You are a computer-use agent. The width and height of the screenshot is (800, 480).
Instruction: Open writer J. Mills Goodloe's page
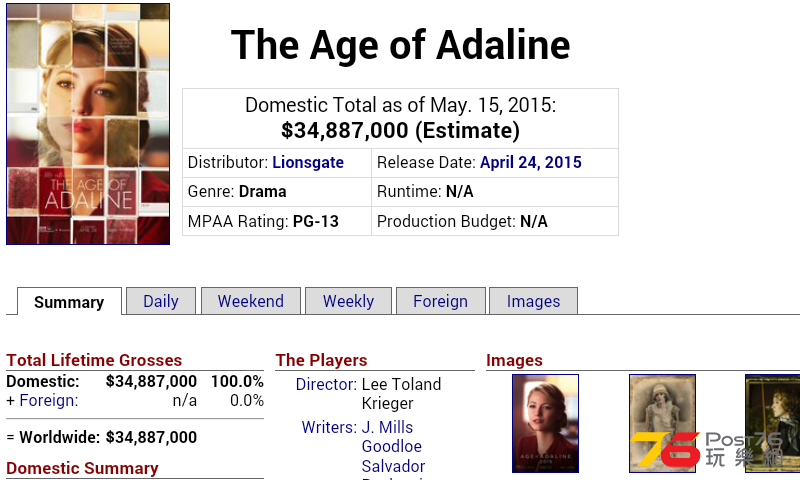391,437
